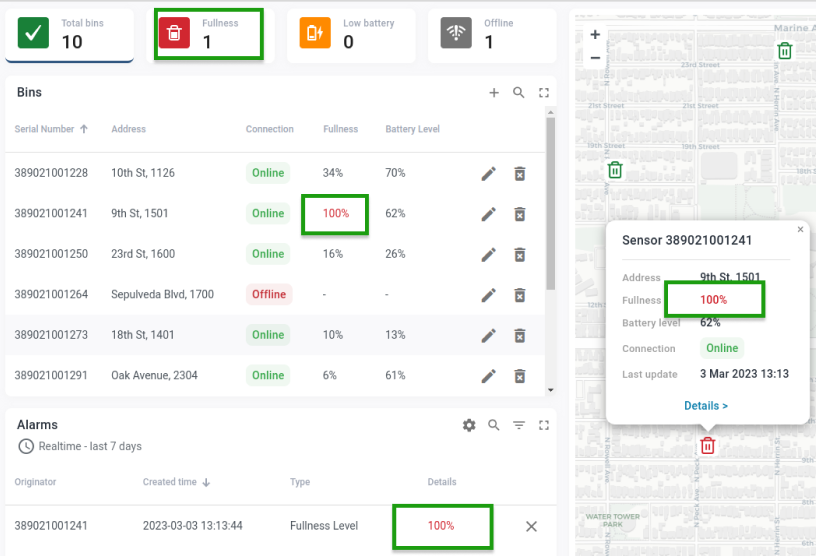This screenshot has width=816, height=556.
Task: Zoom out on the map
Action: tap(595, 57)
